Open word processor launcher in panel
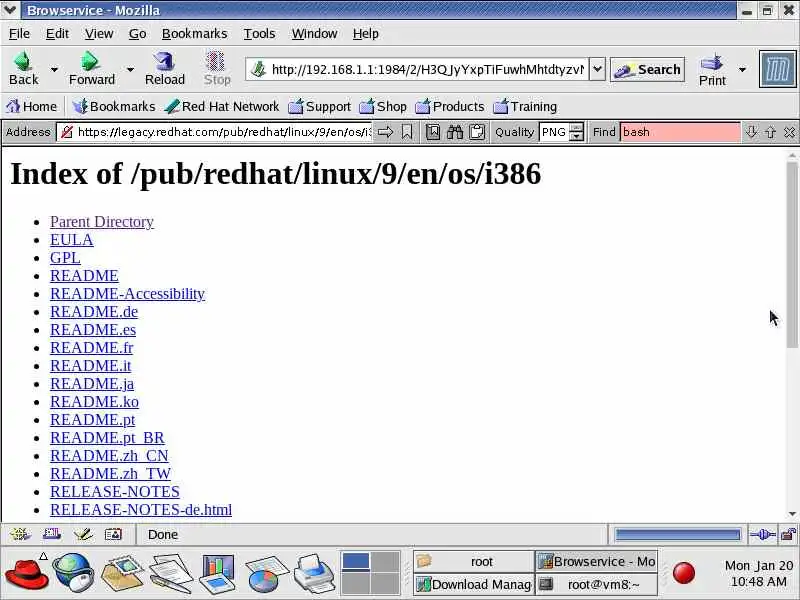Viewport: 800px width, 600px height. (170, 573)
